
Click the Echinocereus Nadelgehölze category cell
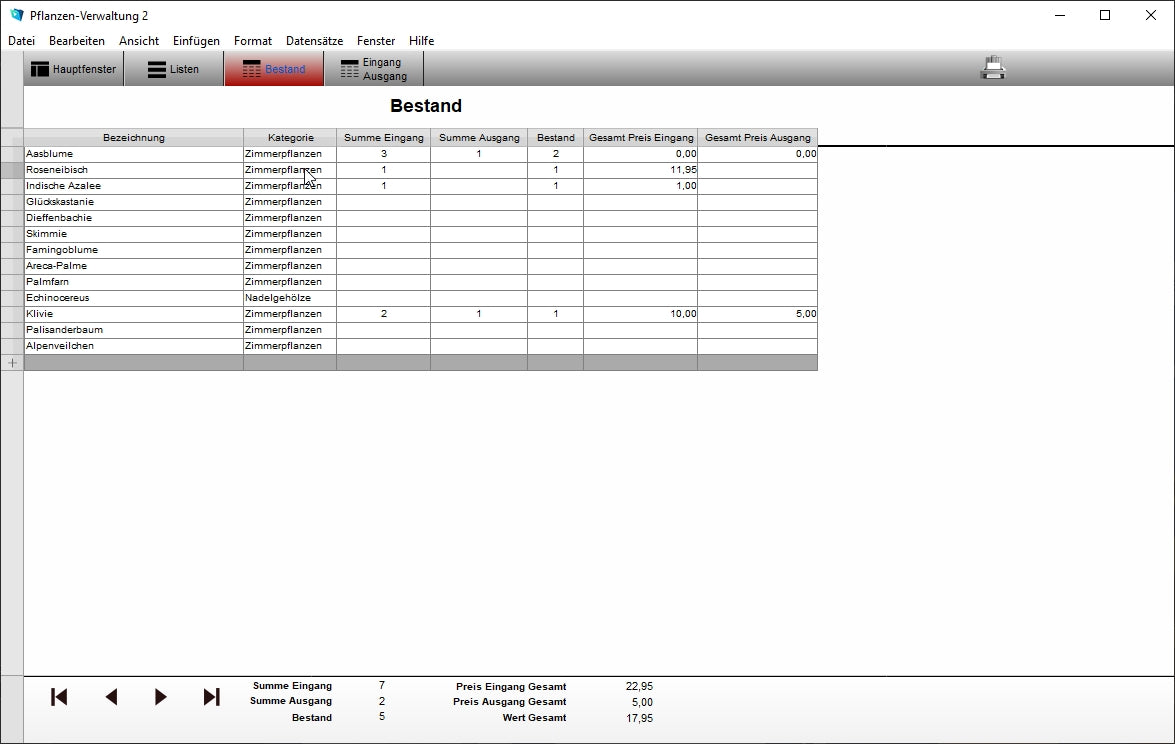[290, 298]
